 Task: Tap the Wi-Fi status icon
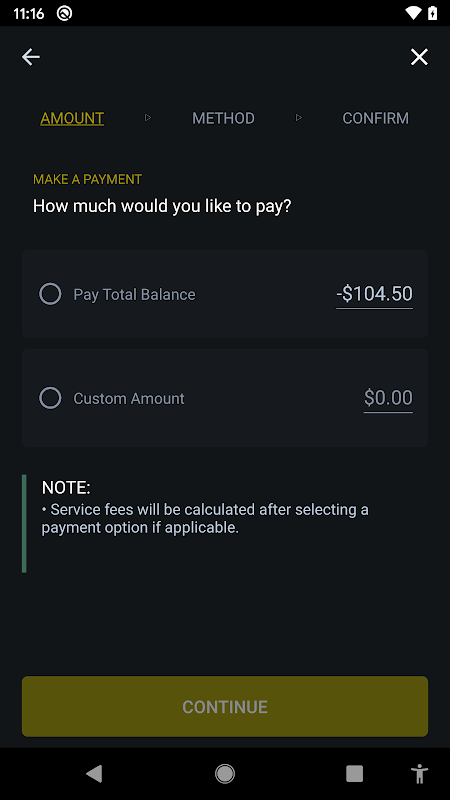pyautogui.click(x=413, y=13)
